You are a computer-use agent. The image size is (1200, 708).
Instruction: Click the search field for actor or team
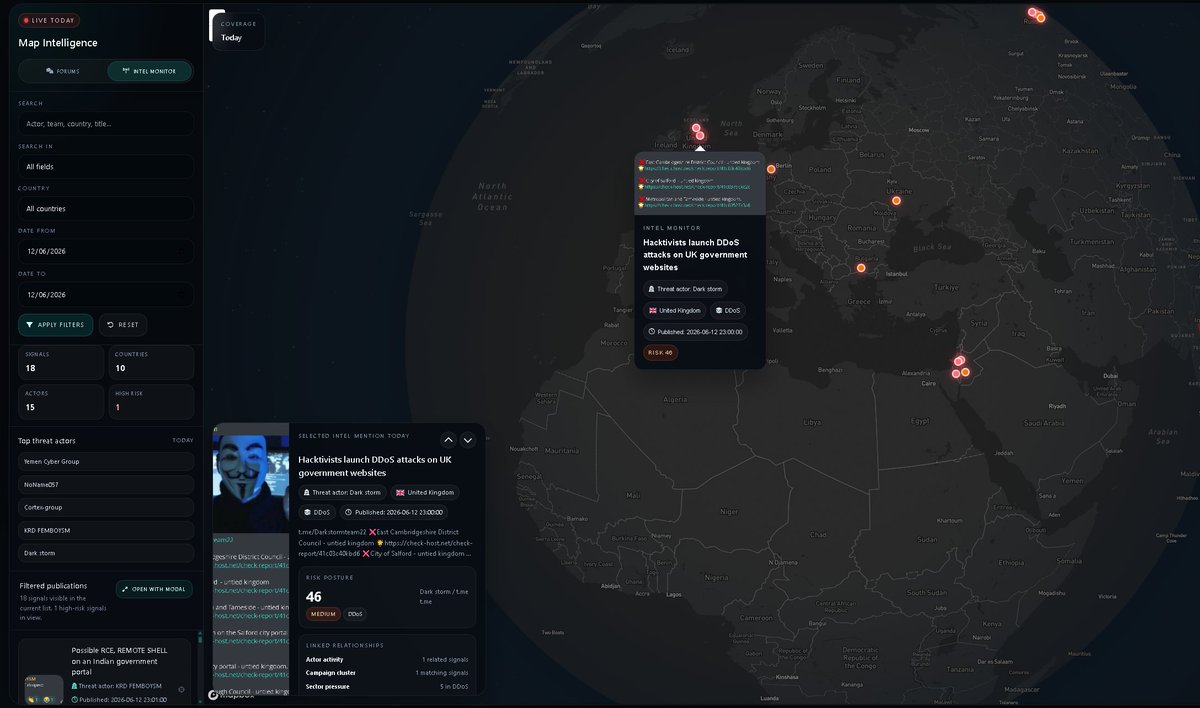click(x=106, y=124)
